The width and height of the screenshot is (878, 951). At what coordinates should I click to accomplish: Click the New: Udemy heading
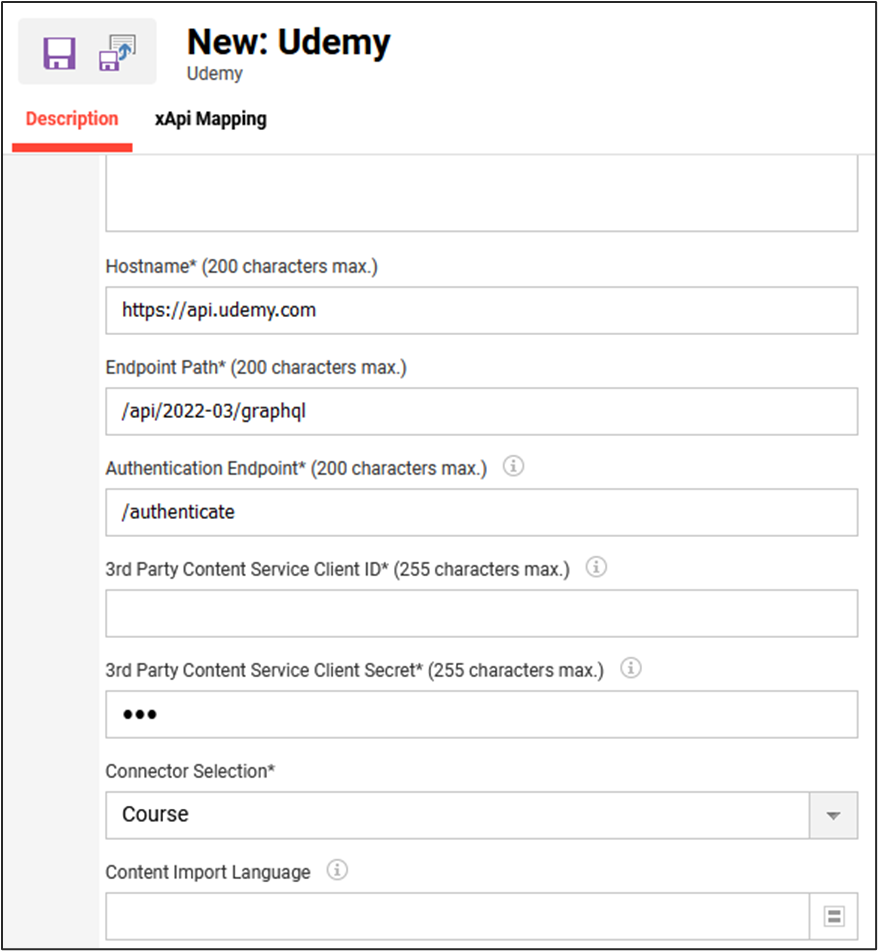click(288, 42)
